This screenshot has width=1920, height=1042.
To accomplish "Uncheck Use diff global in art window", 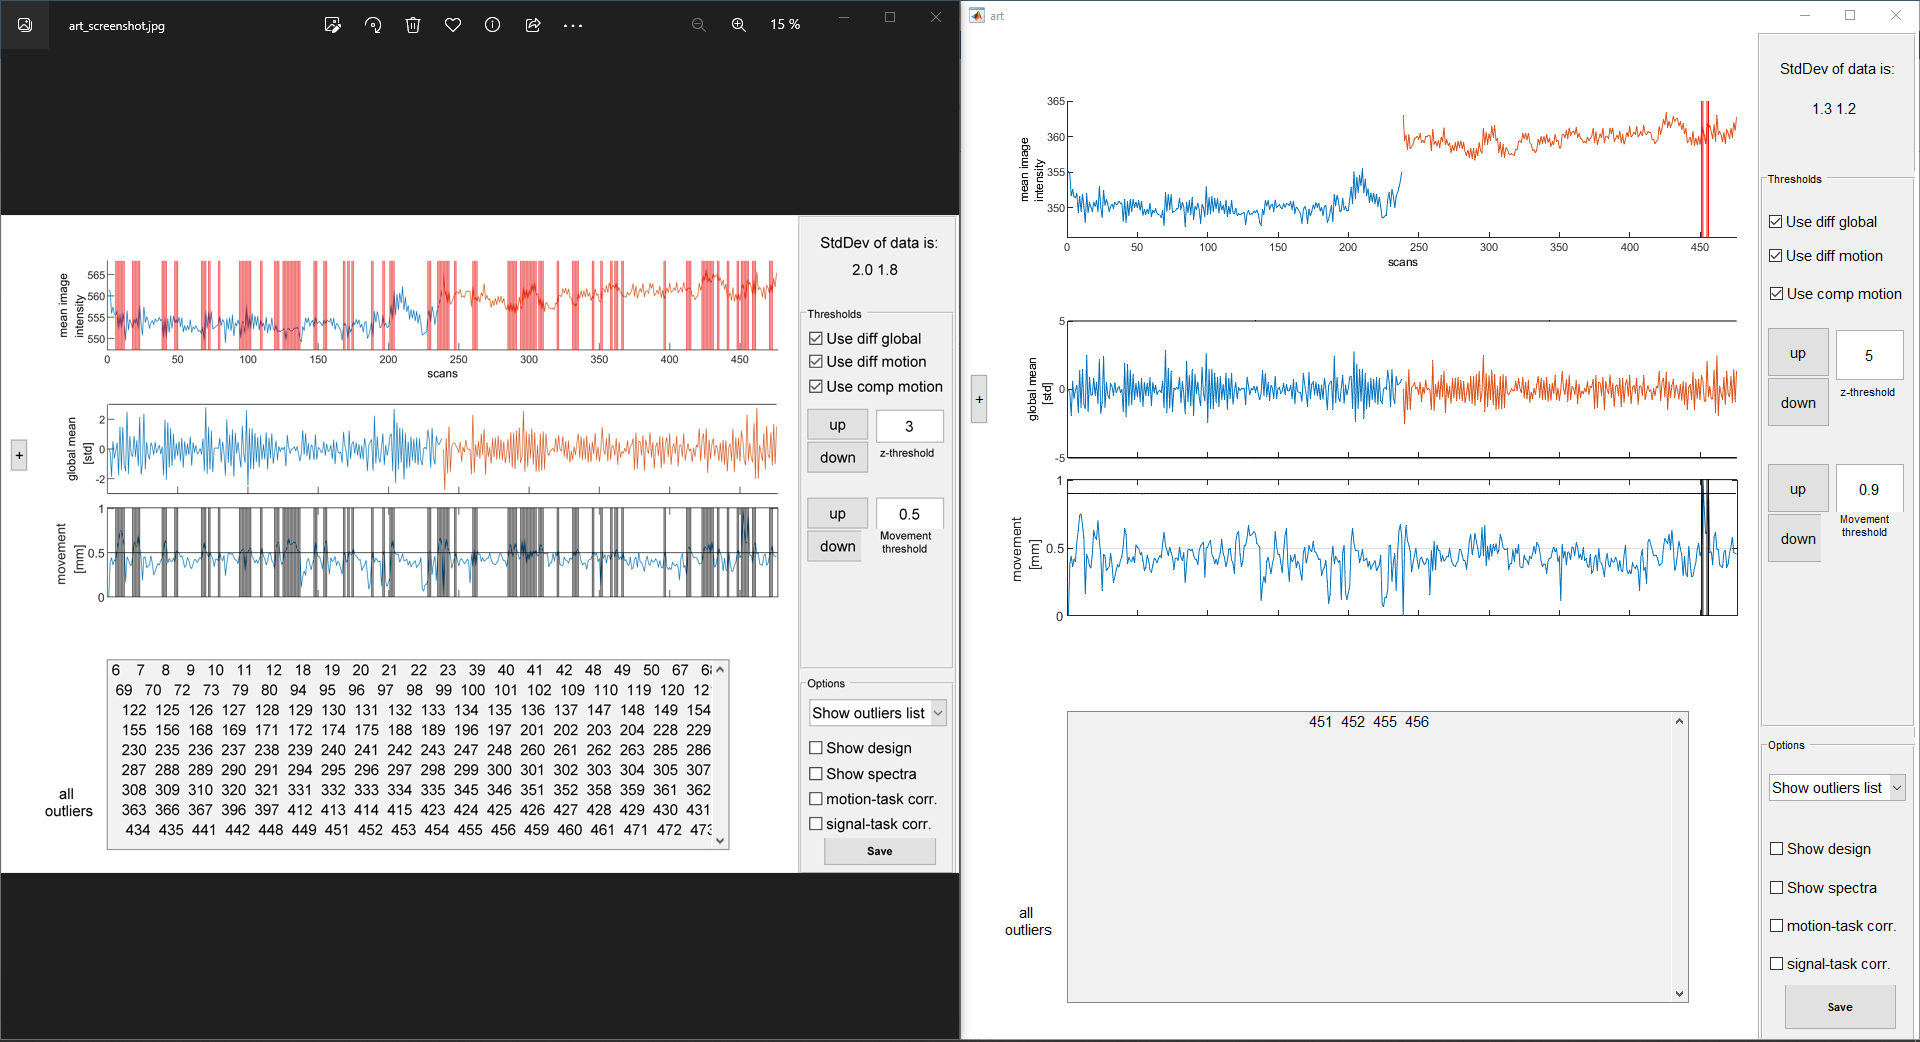I will (x=1776, y=222).
